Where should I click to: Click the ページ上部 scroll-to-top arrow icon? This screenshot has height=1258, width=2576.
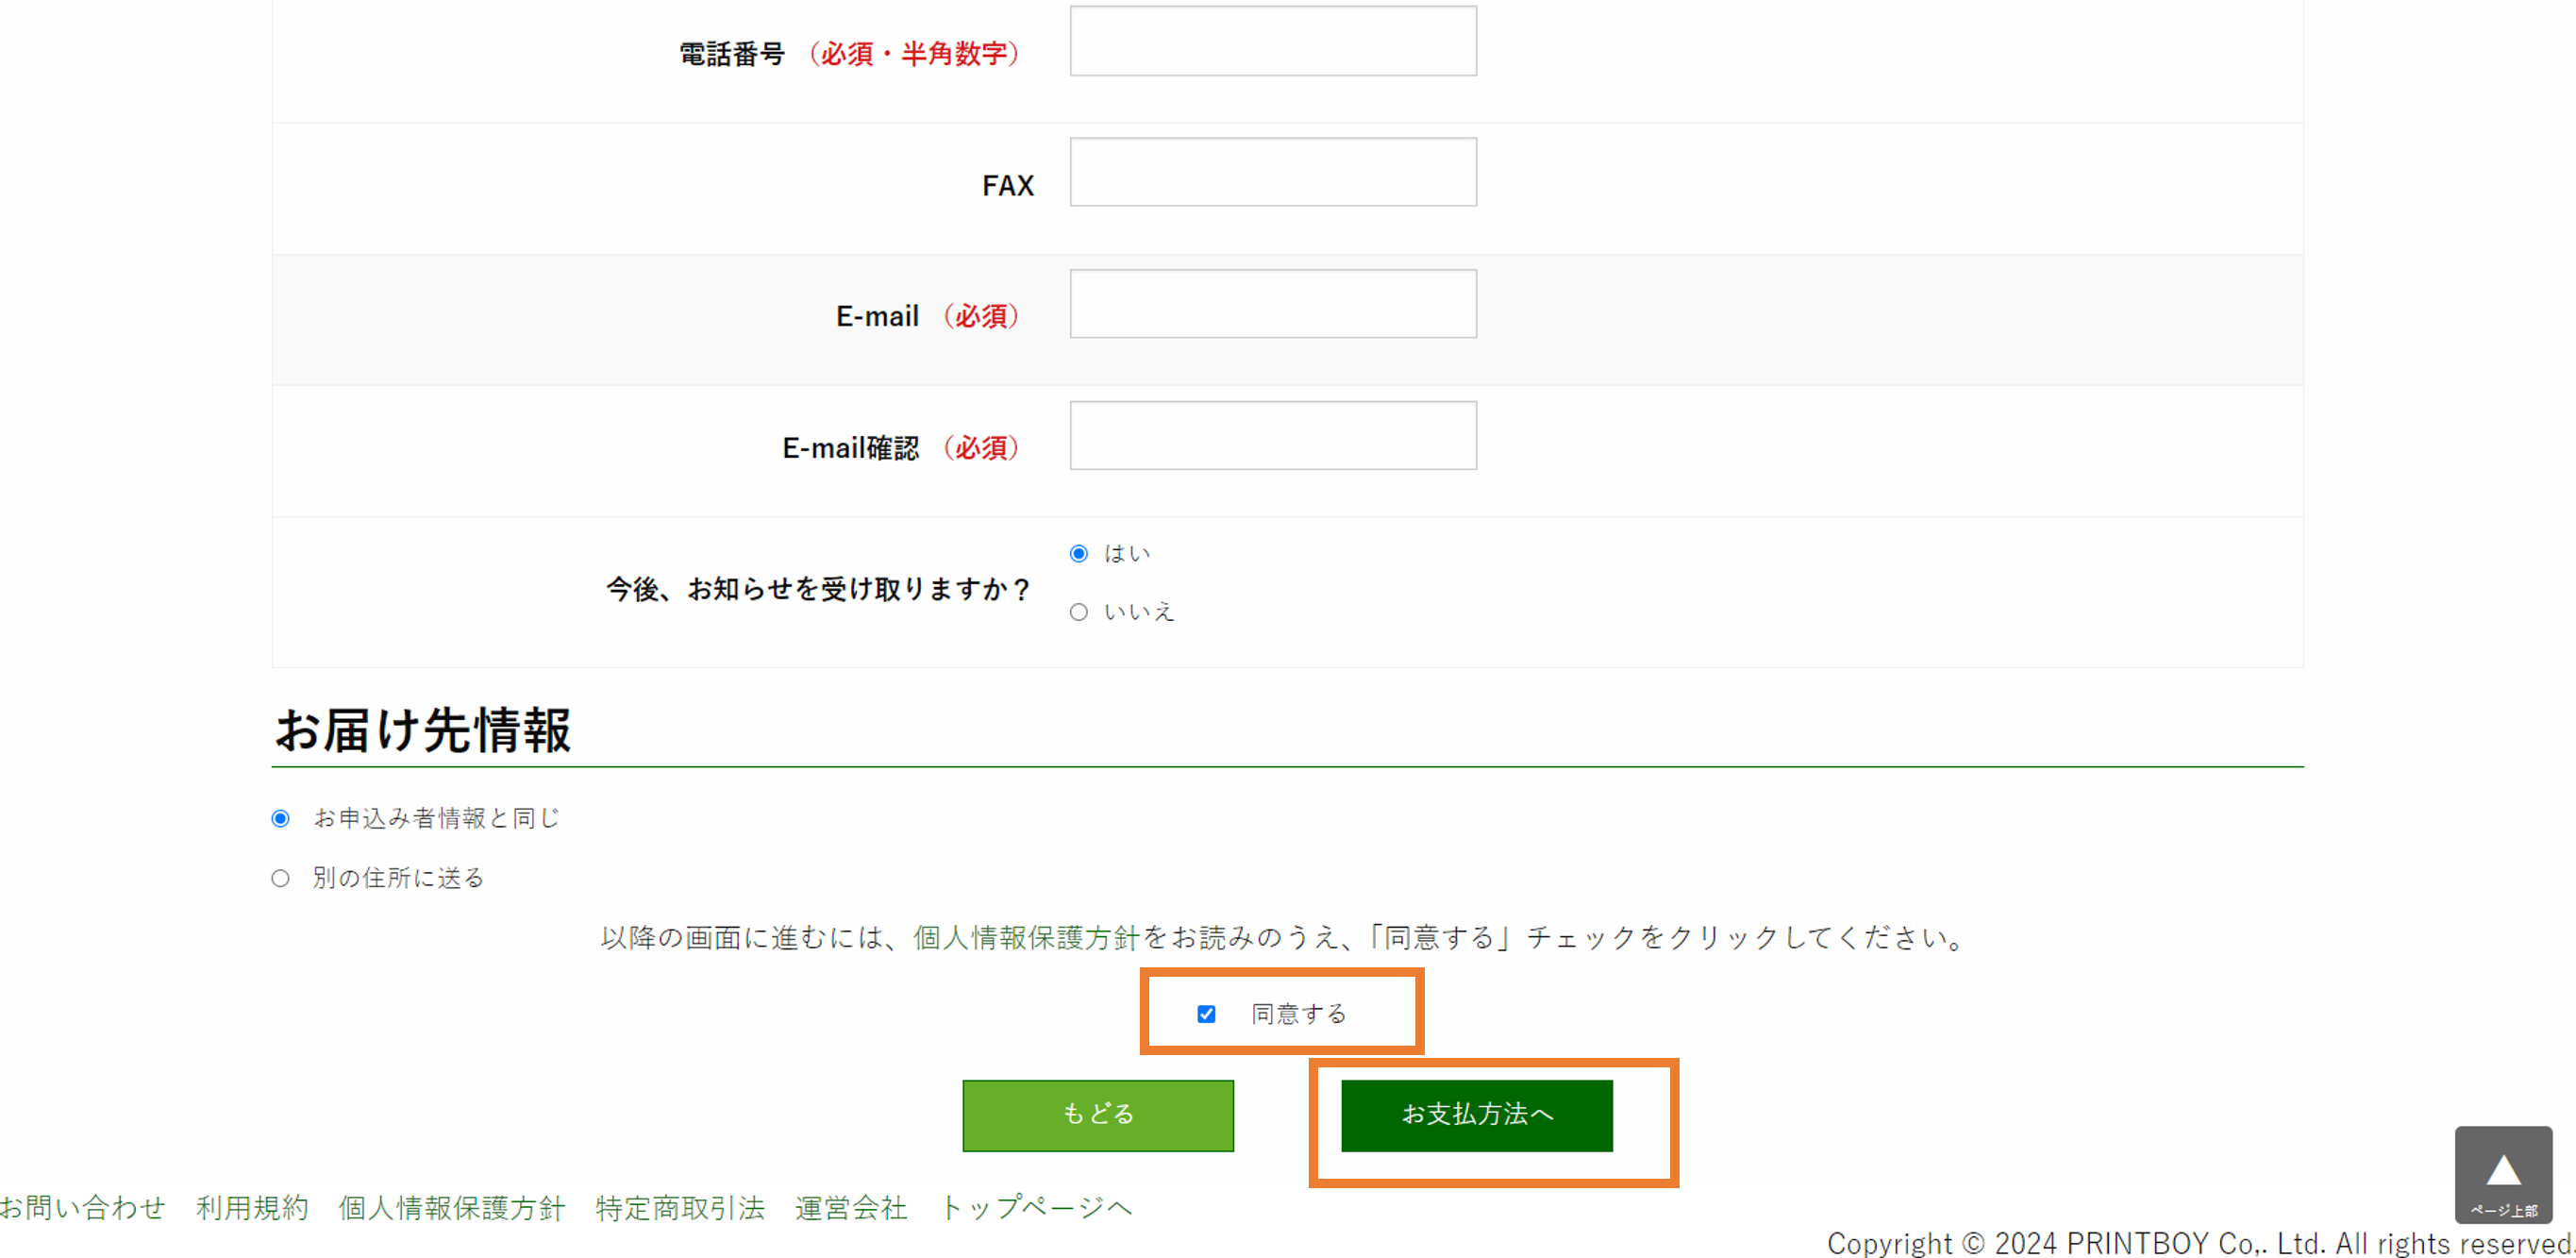point(2505,1170)
